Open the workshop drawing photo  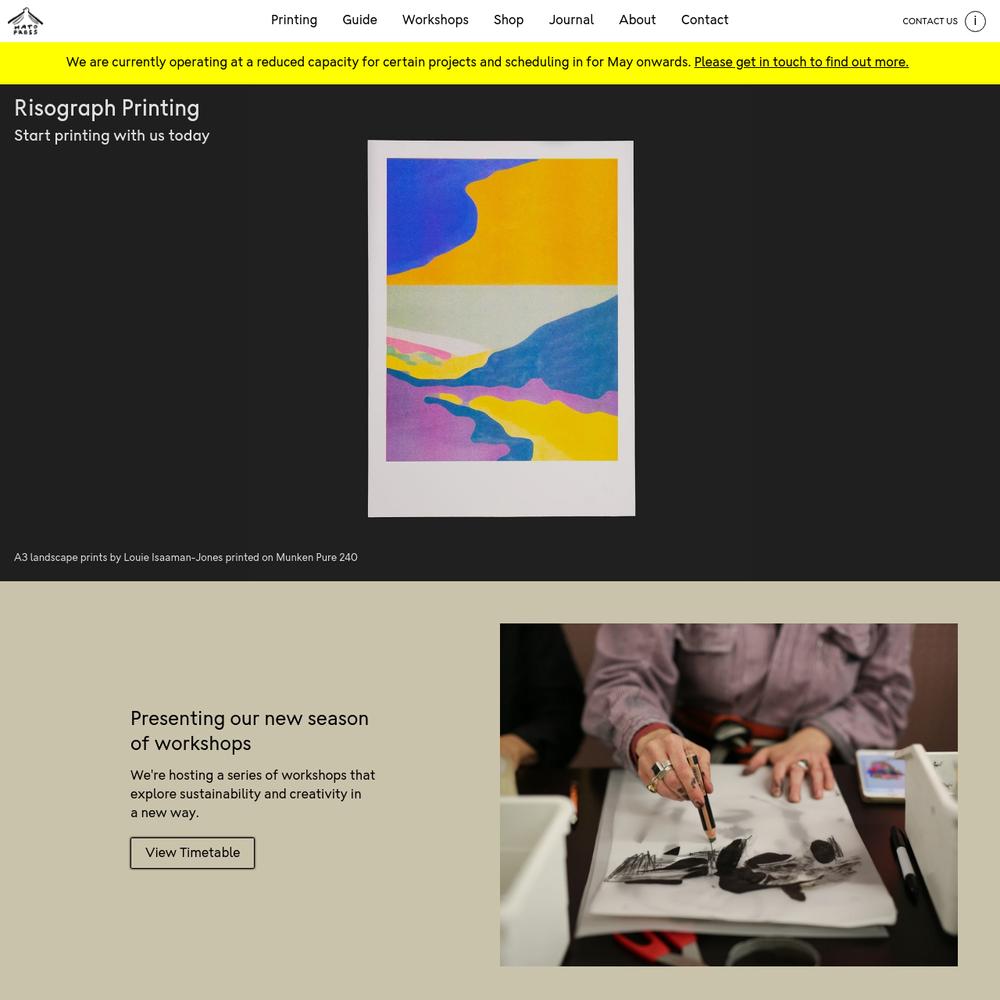click(x=728, y=794)
